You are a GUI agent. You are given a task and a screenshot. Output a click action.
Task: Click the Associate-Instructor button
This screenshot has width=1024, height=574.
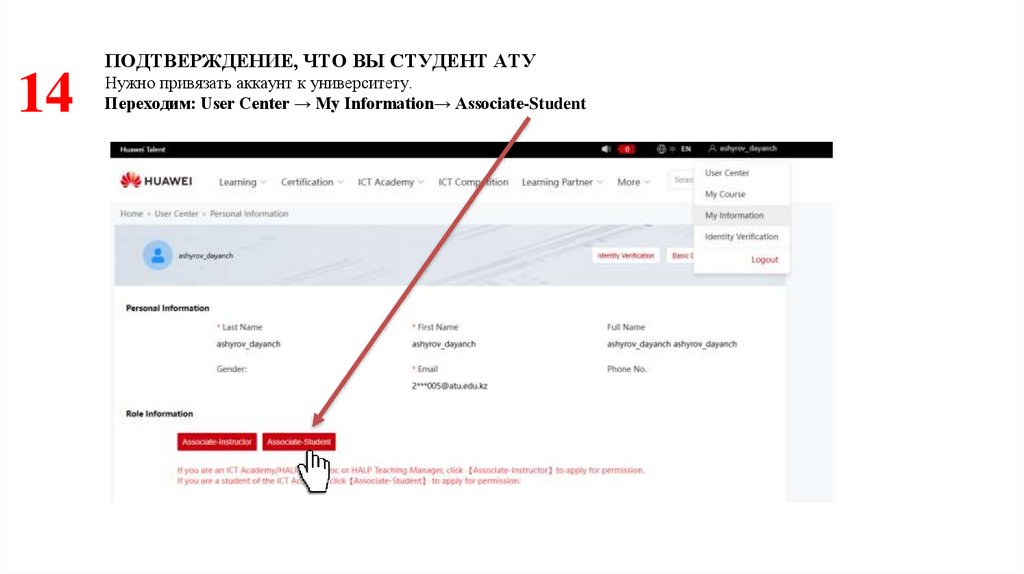pos(217,442)
